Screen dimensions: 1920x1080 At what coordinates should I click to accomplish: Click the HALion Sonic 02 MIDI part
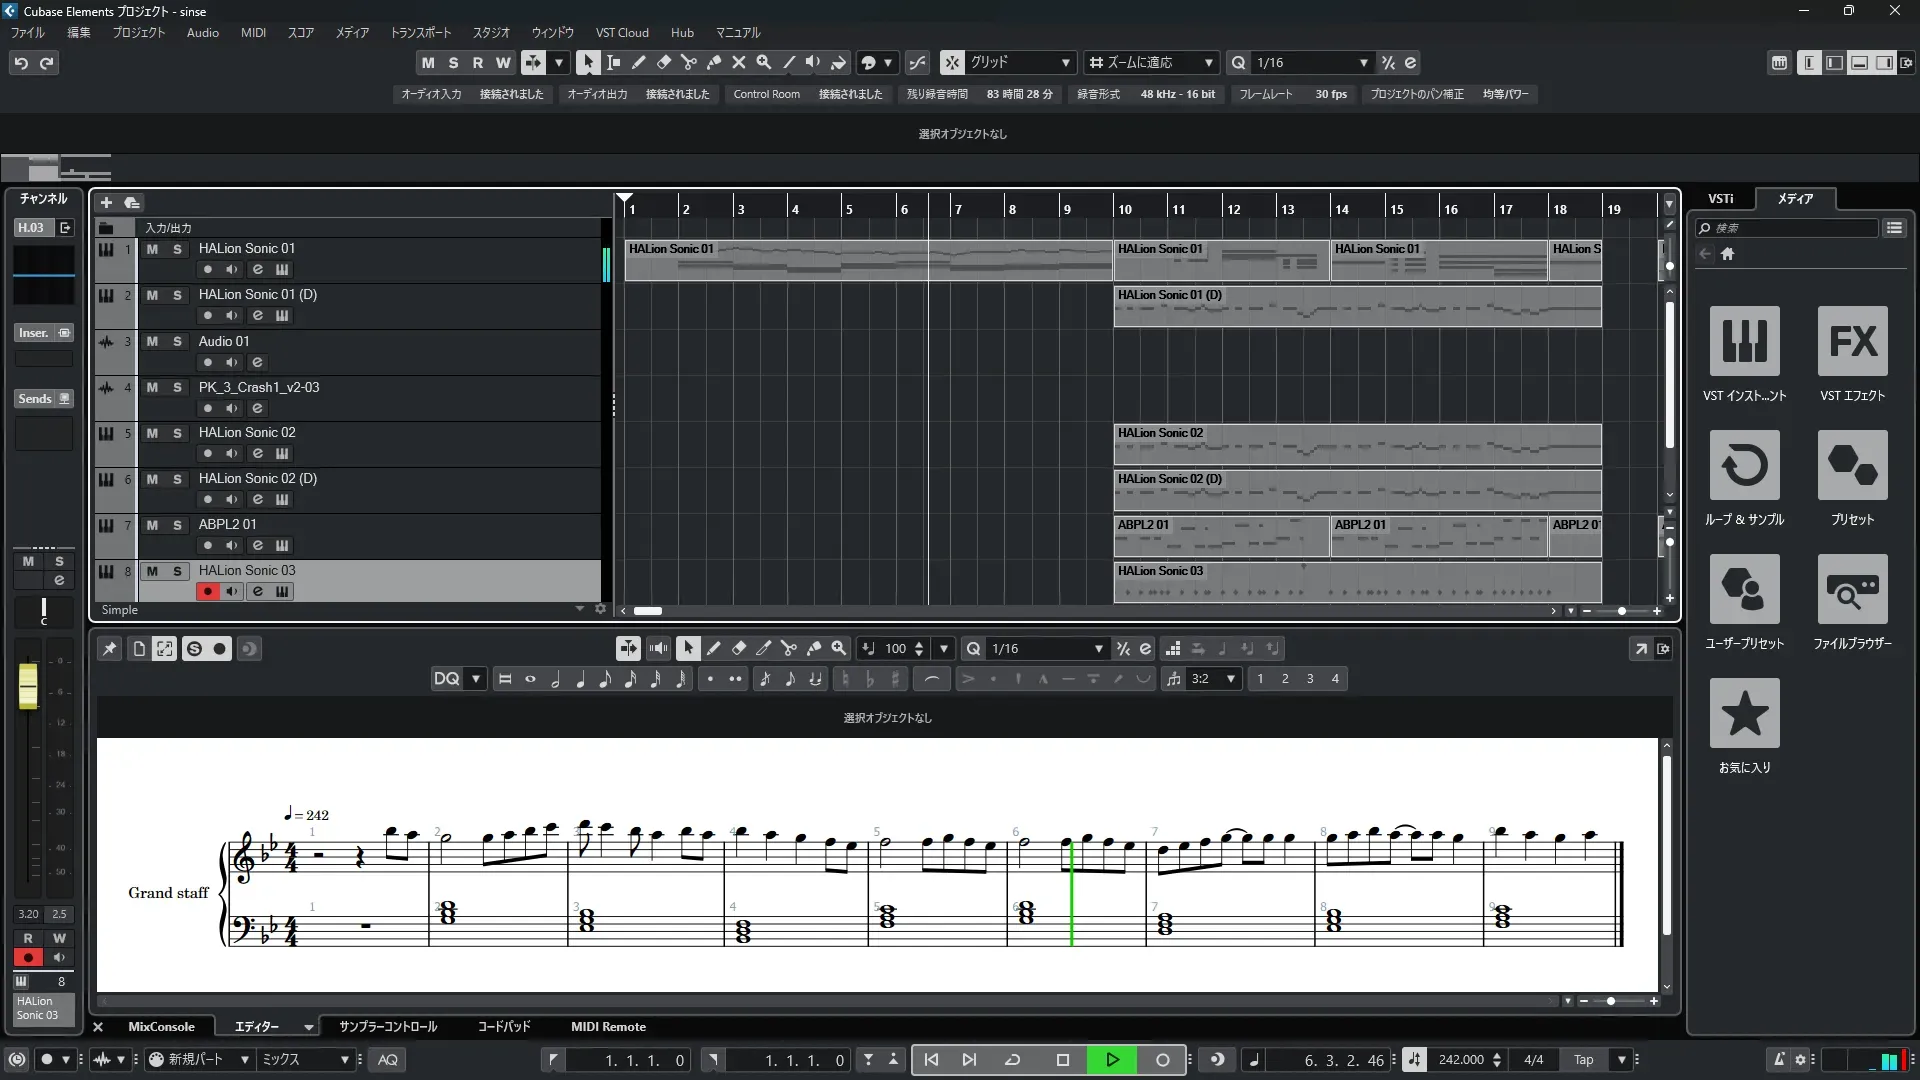pyautogui.click(x=1356, y=444)
